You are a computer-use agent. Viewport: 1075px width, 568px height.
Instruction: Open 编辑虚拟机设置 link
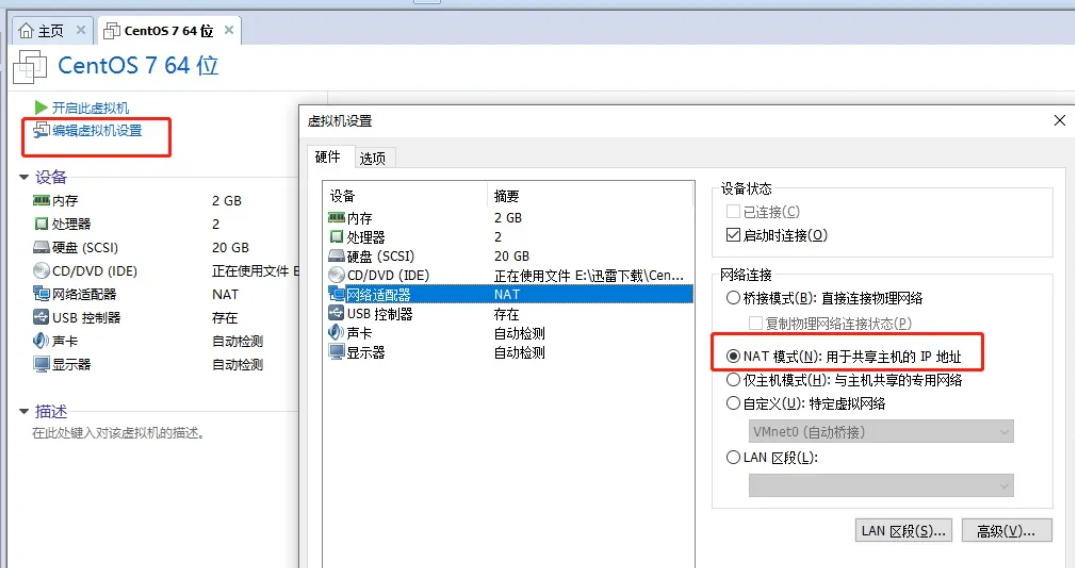(x=97, y=130)
